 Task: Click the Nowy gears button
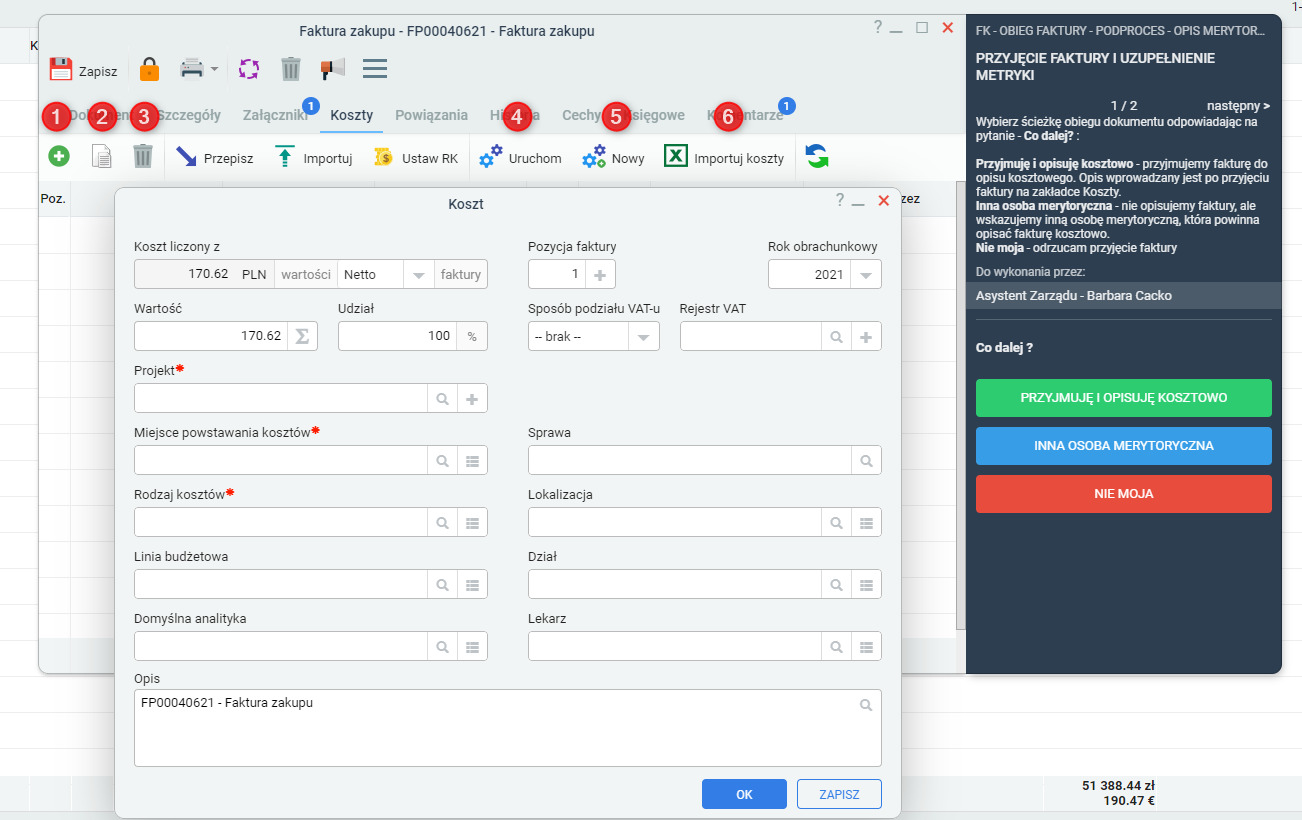click(x=613, y=158)
